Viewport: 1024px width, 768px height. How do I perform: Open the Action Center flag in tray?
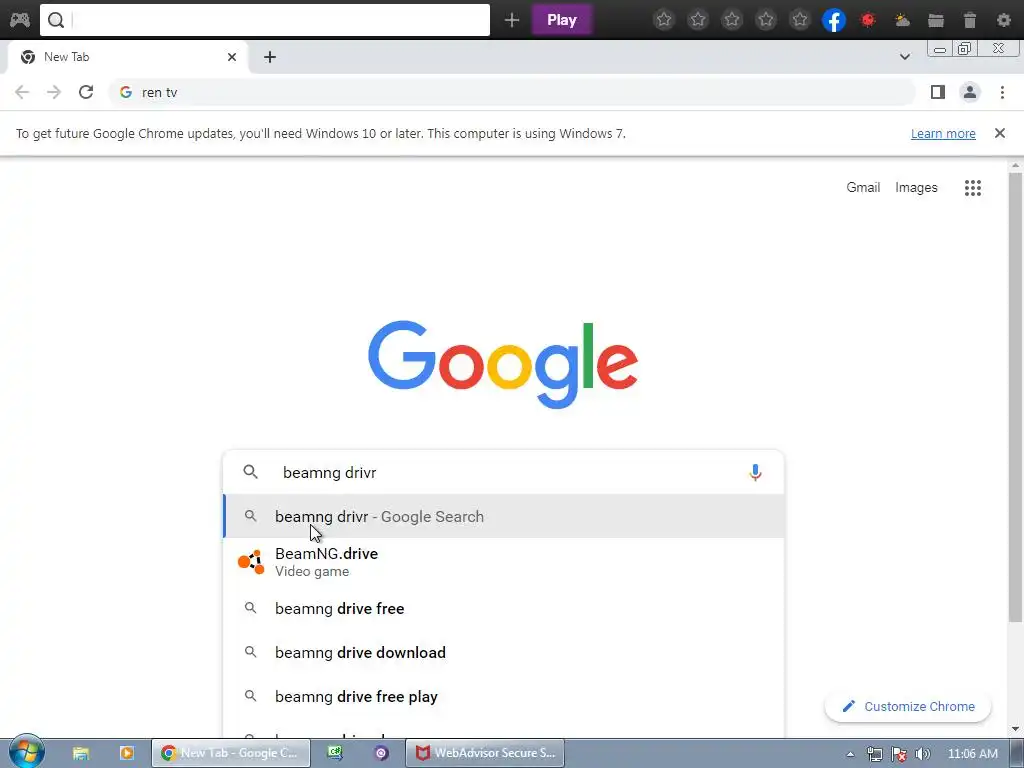(899, 754)
